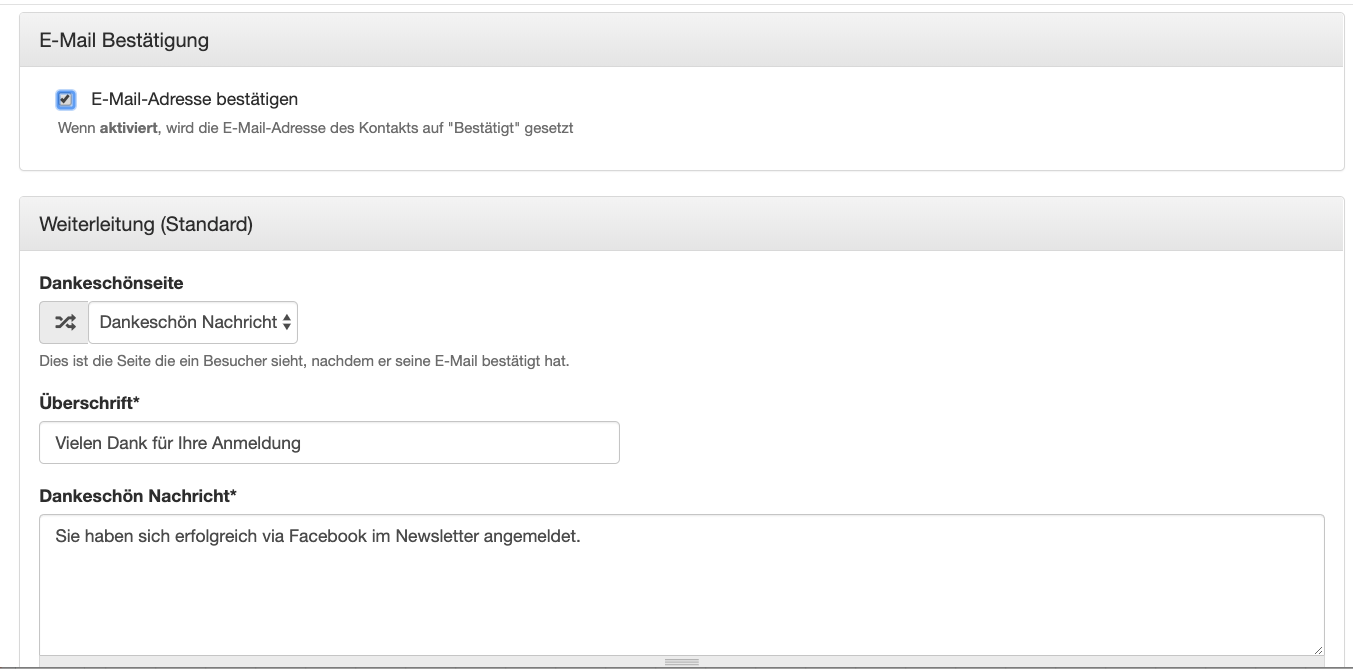
Task: Open the Dankeschön Nachricht dropdown
Action: 193,322
